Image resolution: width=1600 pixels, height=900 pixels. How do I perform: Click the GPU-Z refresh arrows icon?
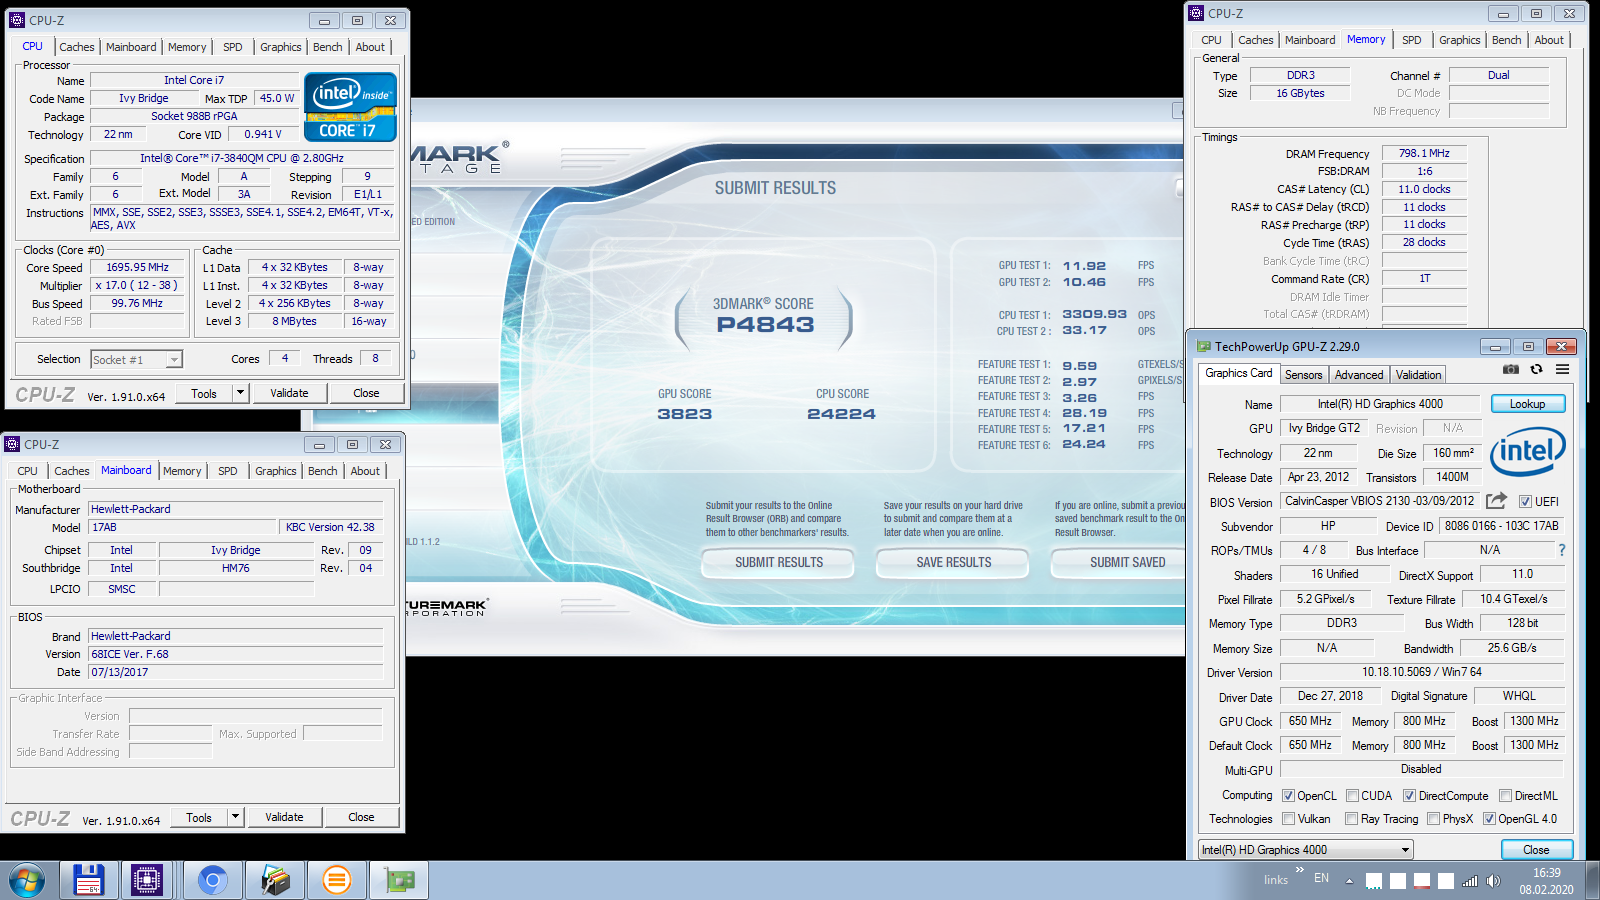(1536, 369)
